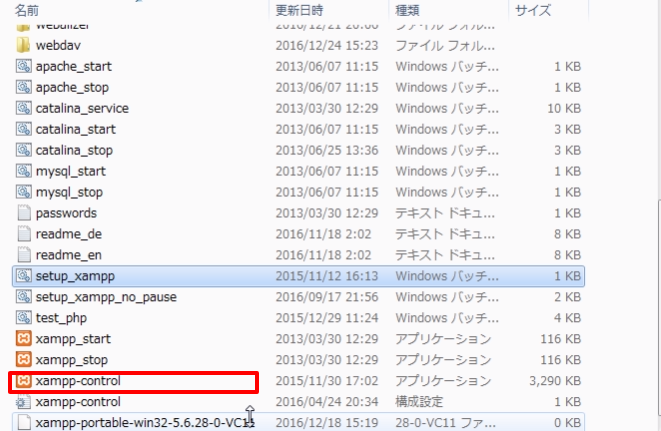Sort by the 更新日時 column header
The image size is (661, 431).
[x=299, y=10]
